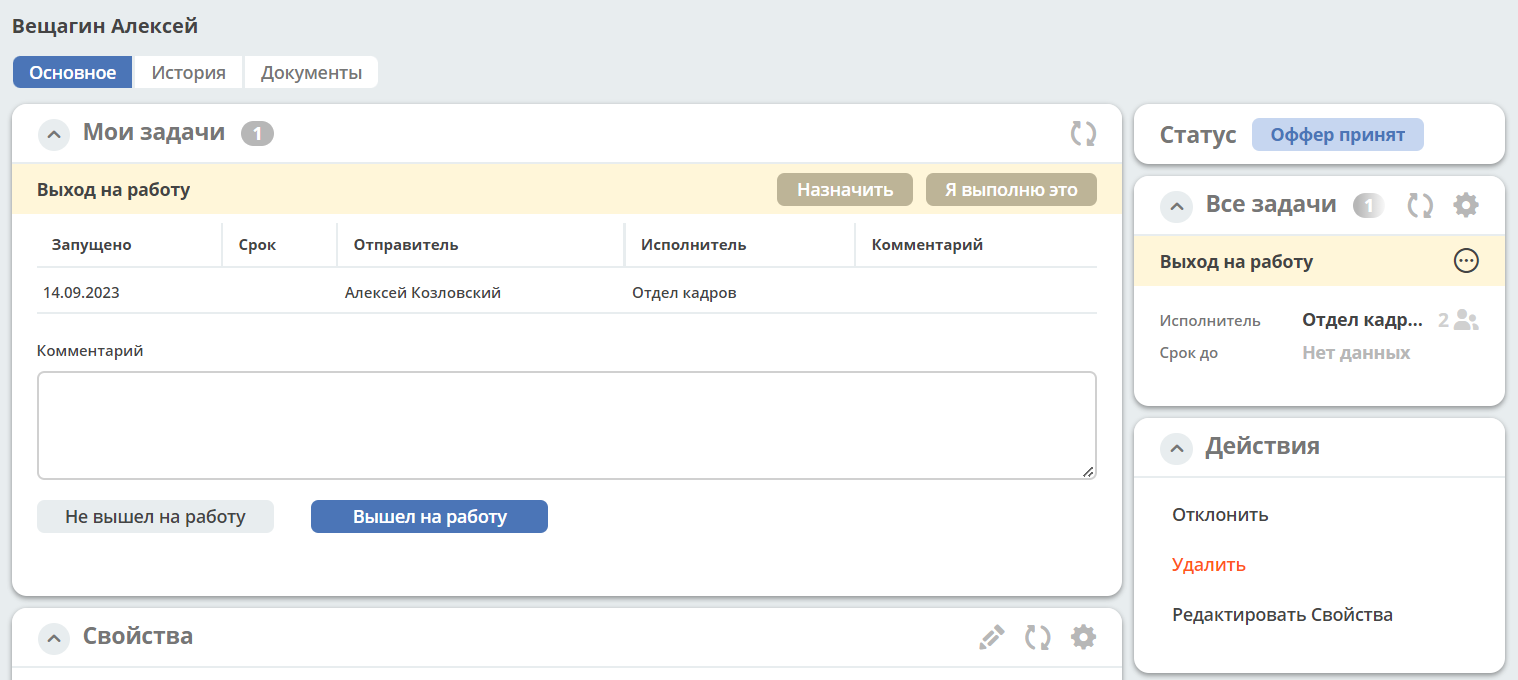Click the group members icon next to Отдел кадр...
The height and width of the screenshot is (680, 1518).
coord(1466,321)
